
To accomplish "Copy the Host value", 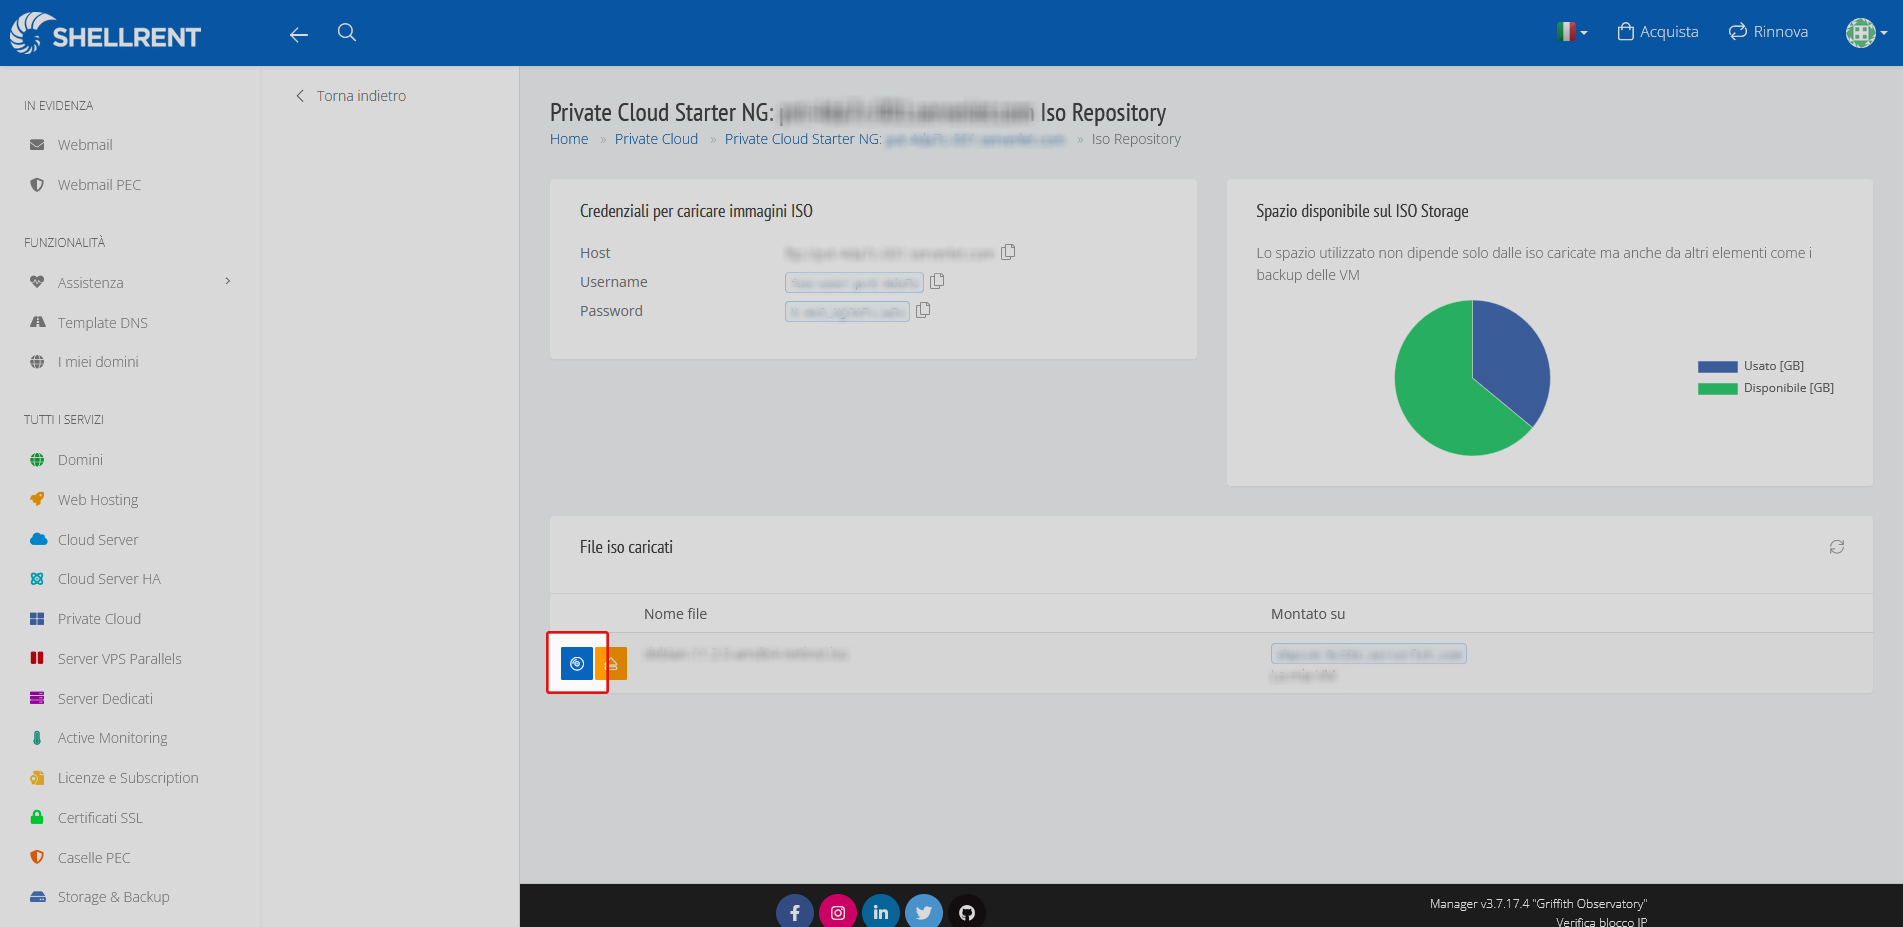I will [1008, 252].
